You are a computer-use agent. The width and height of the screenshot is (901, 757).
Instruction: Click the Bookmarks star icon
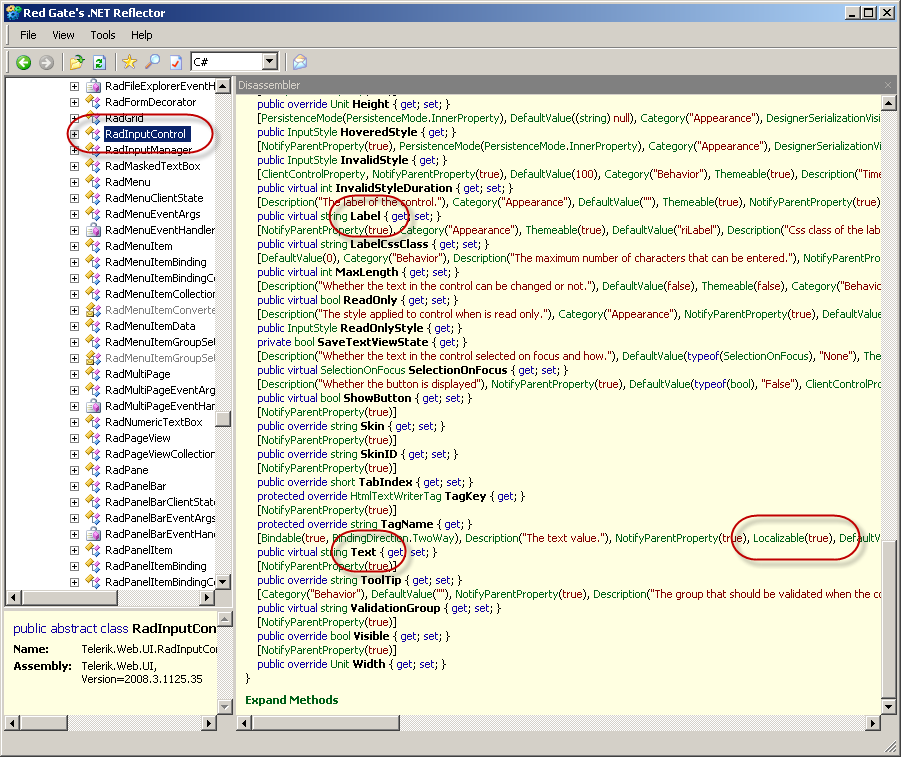(130, 62)
